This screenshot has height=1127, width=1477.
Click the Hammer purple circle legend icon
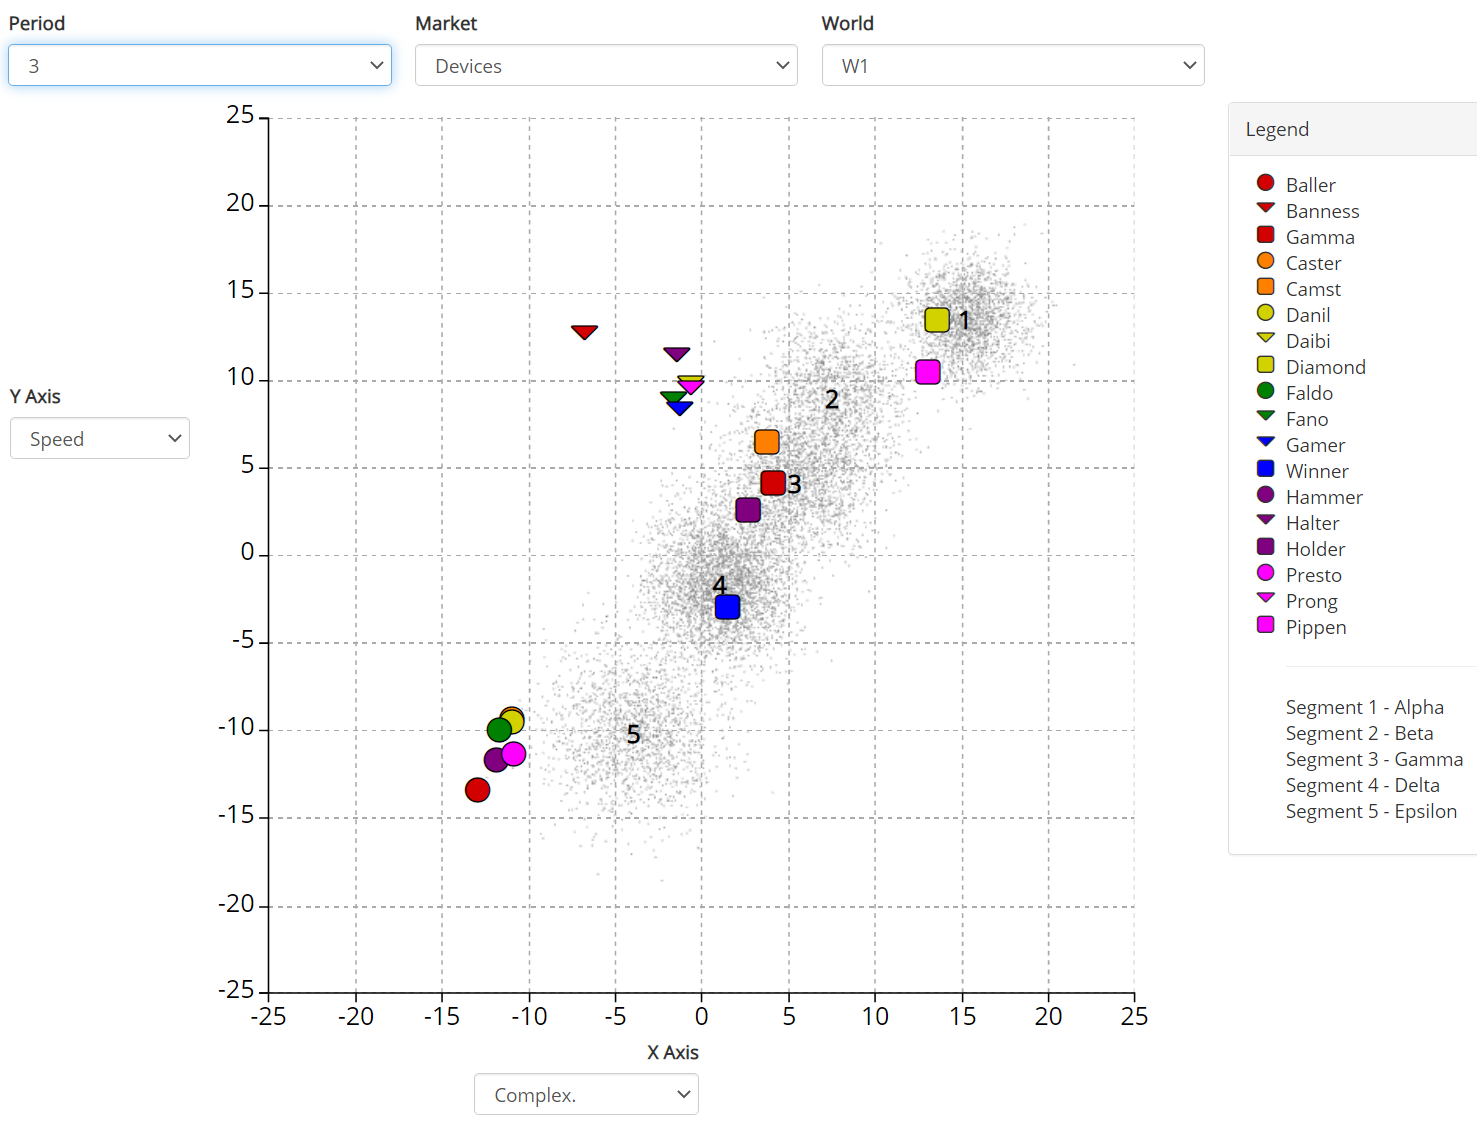[x=1265, y=494]
